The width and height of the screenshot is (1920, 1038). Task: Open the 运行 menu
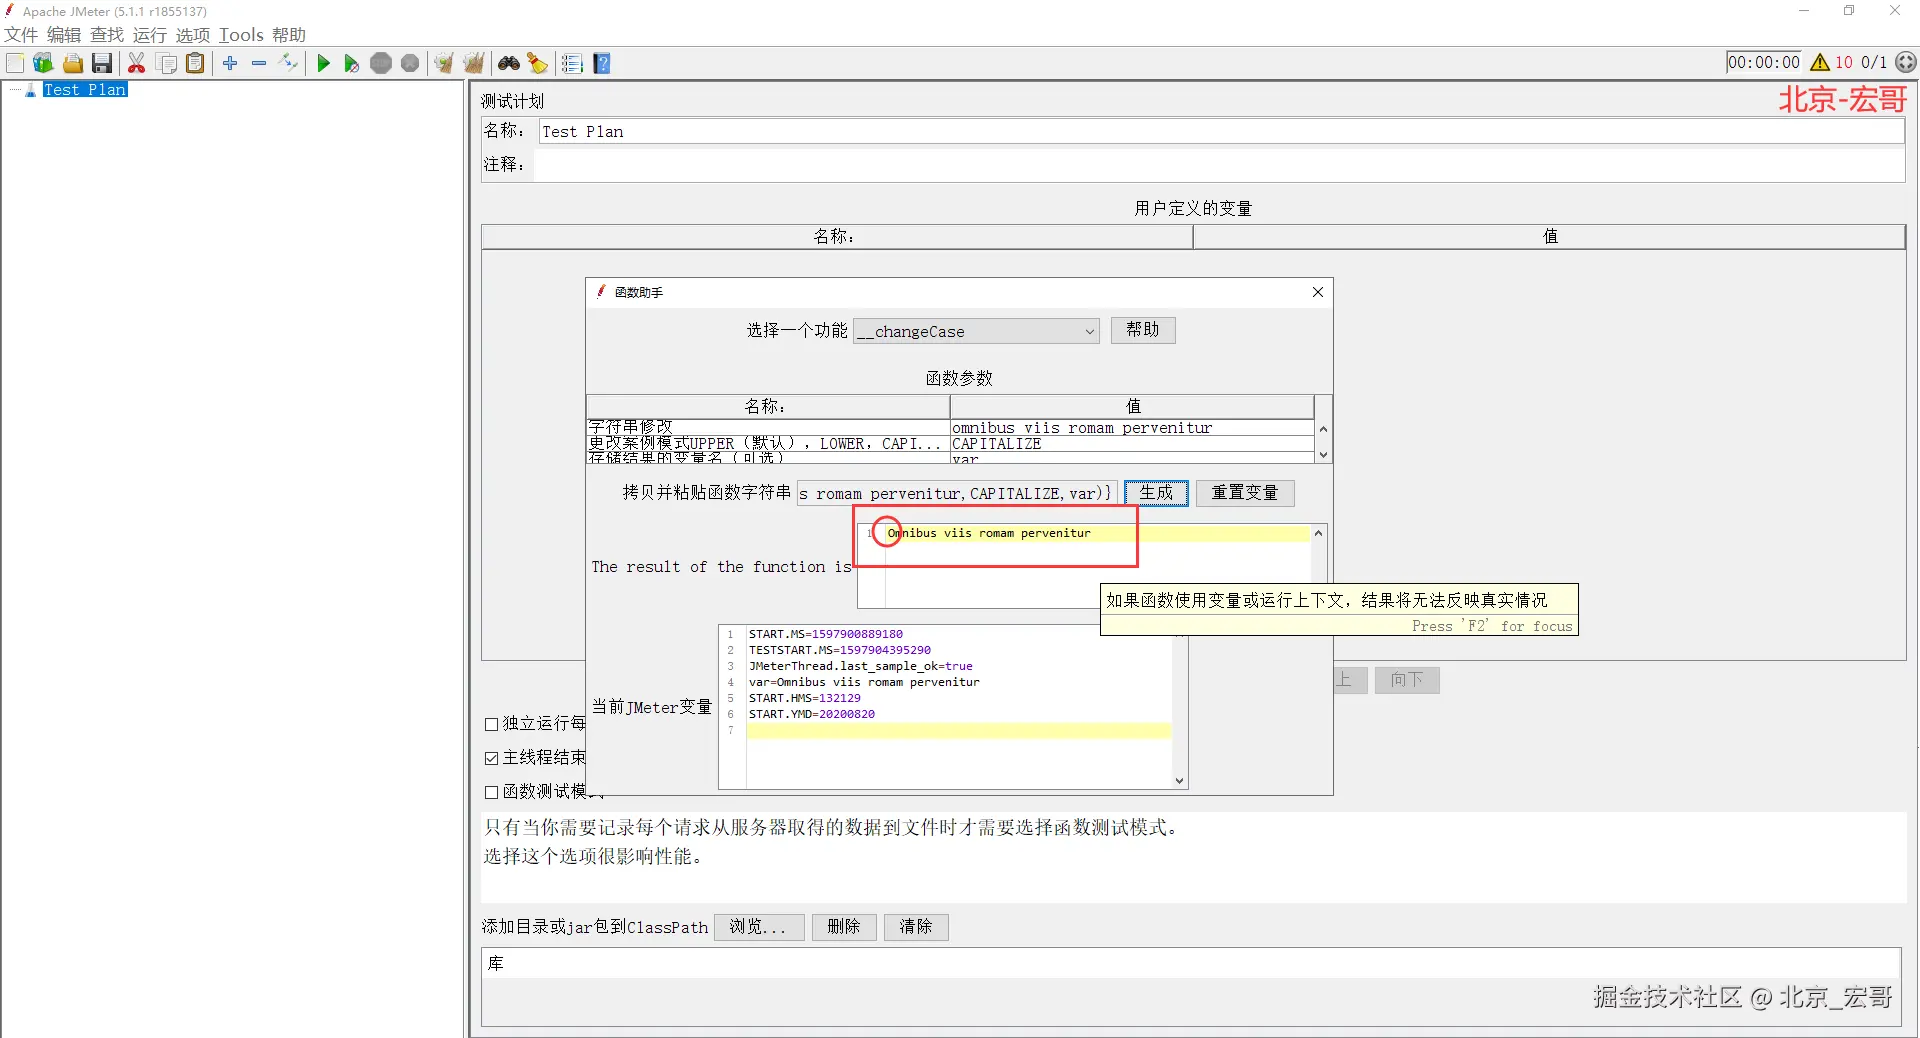pyautogui.click(x=150, y=35)
